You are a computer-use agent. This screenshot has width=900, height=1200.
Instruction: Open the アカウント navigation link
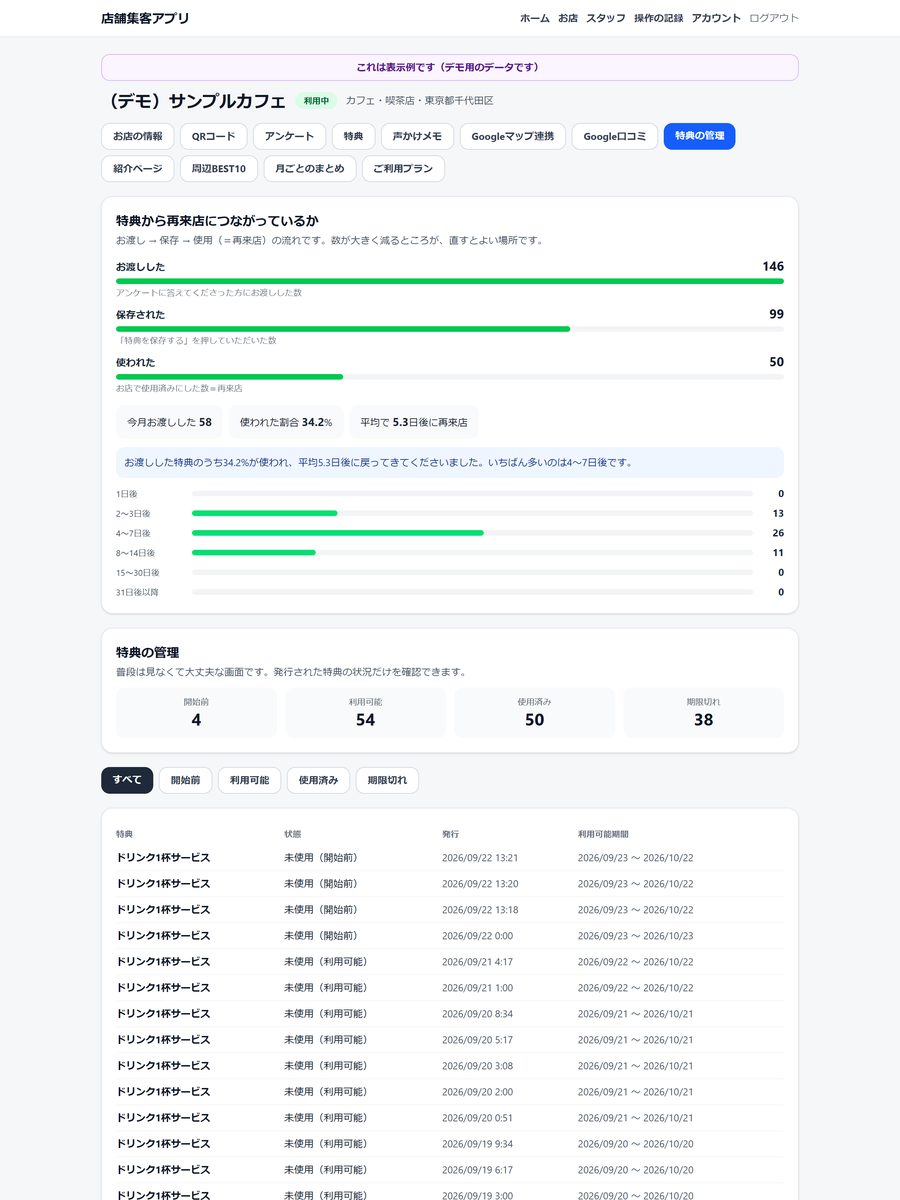point(716,18)
